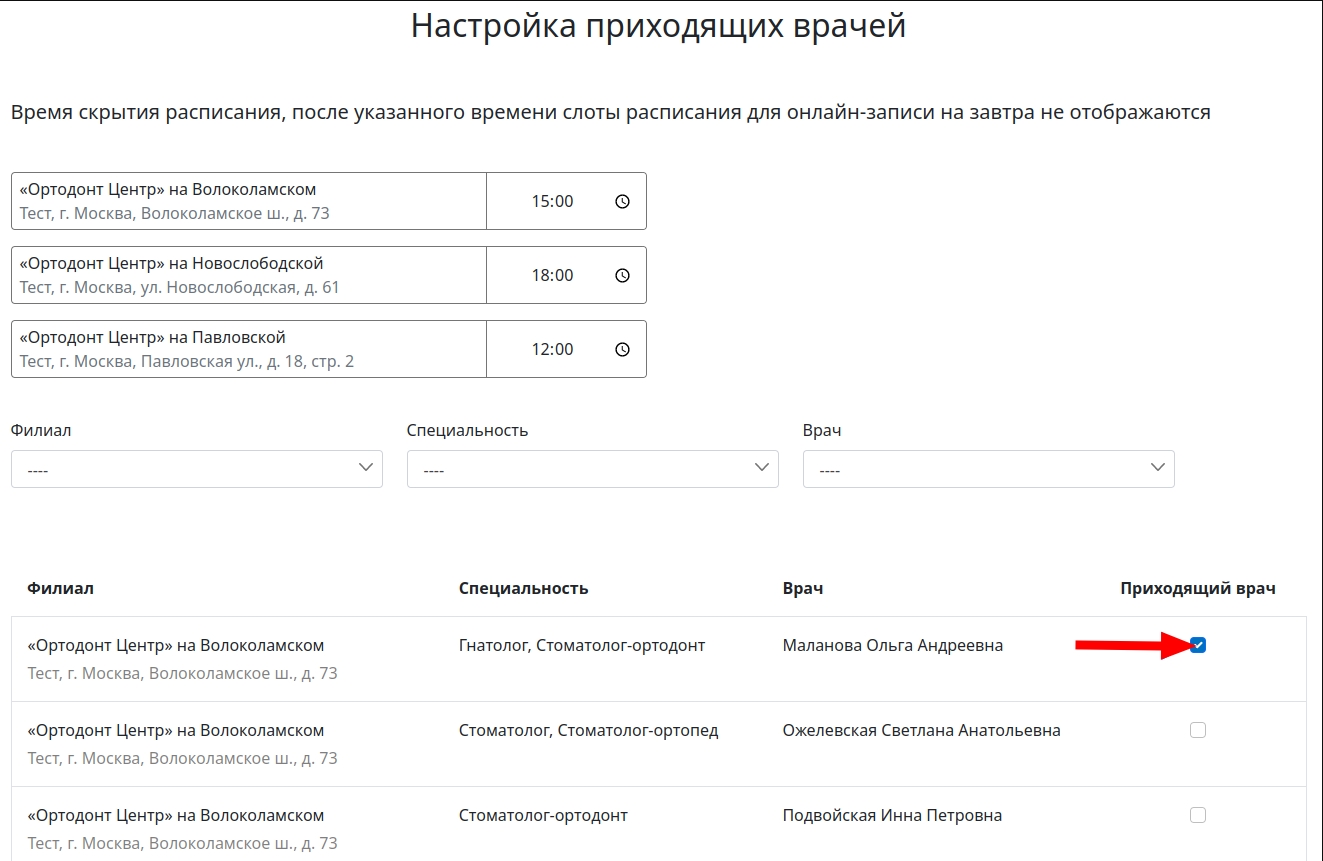This screenshot has height=861, width=1323.
Task: Click the Специальность column header
Action: tap(523, 588)
